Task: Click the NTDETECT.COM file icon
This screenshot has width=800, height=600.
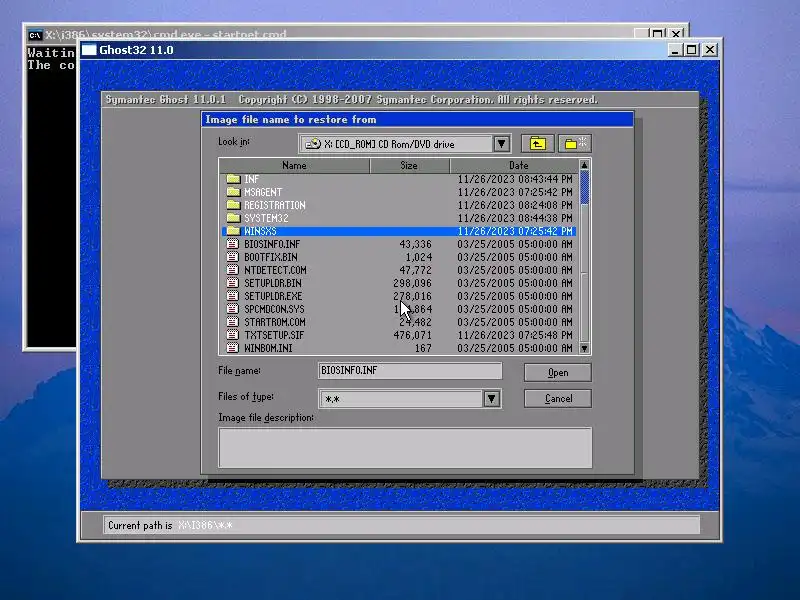Action: (x=233, y=270)
